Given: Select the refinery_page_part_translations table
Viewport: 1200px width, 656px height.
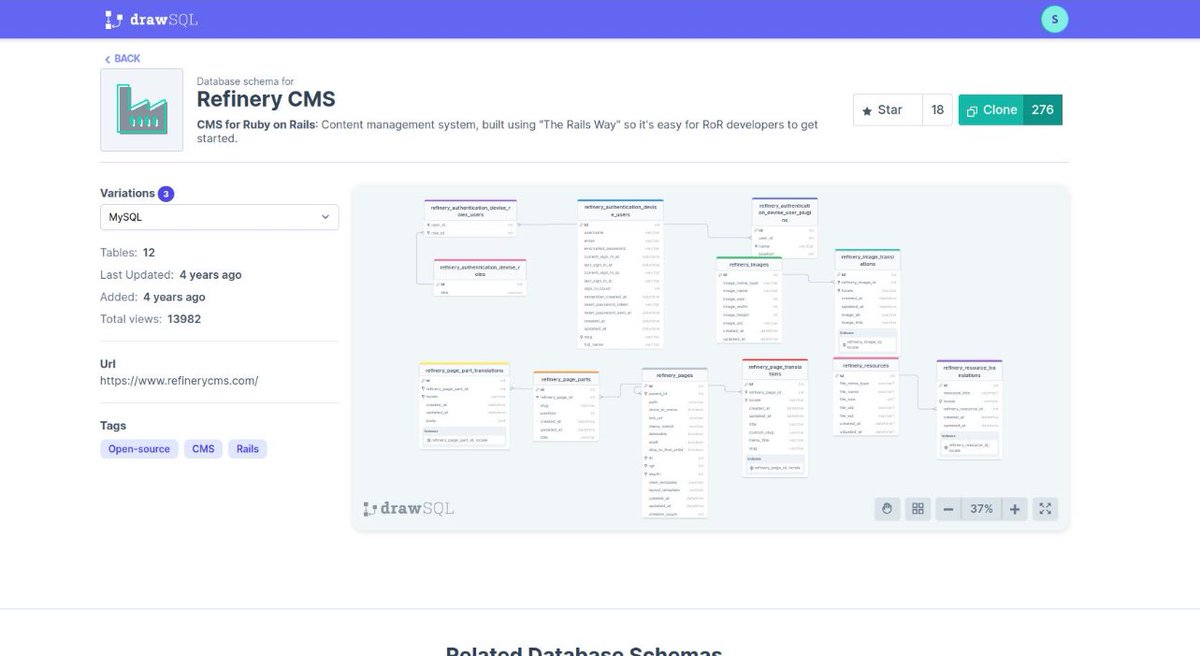Looking at the screenshot, I should point(464,406).
